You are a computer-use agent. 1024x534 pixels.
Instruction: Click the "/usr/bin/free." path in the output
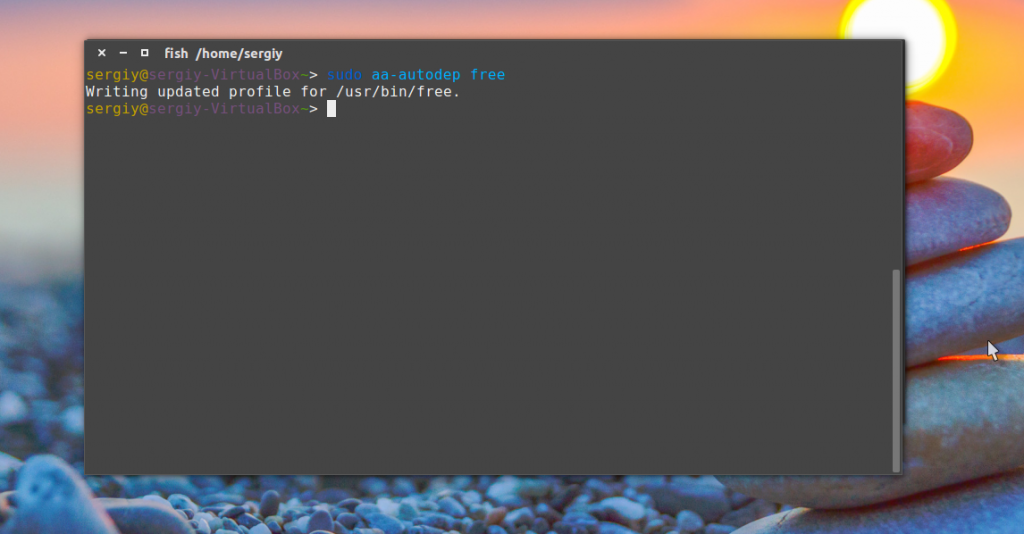398,92
